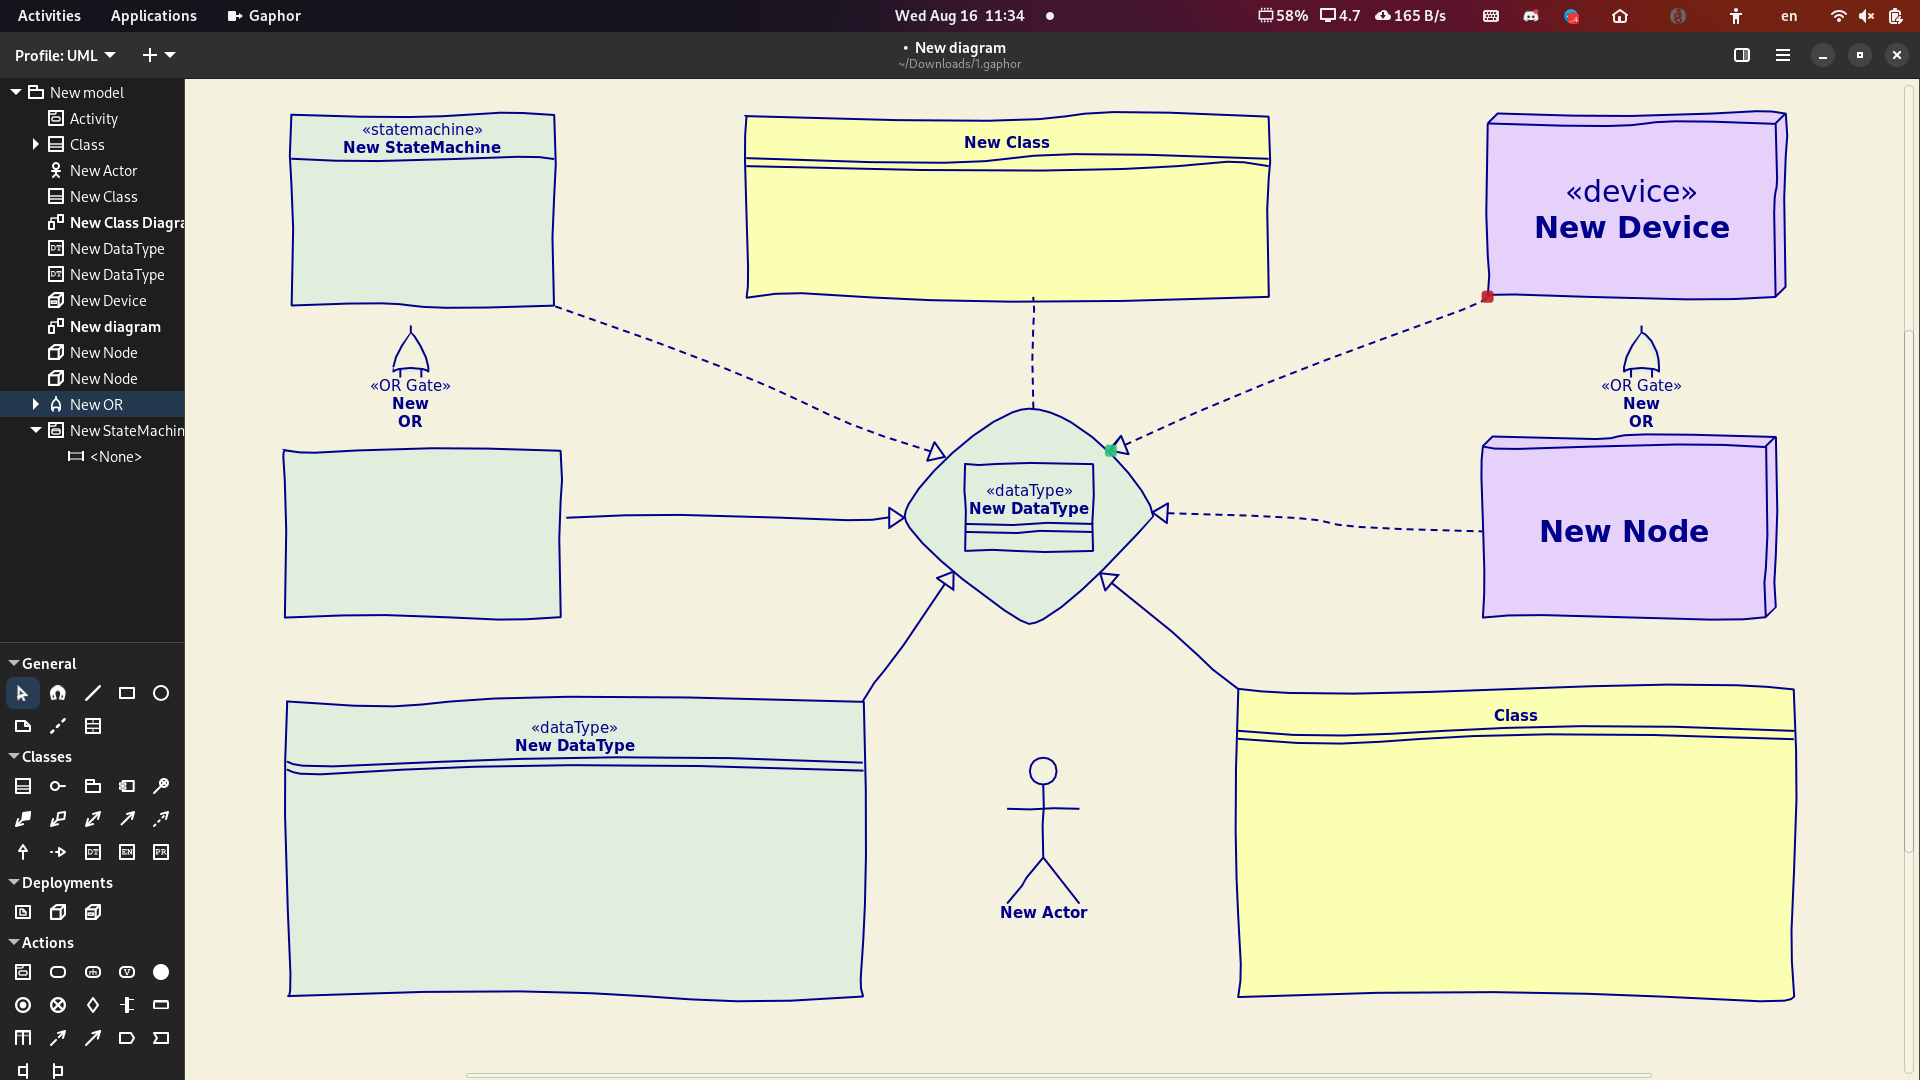Select the table insert tool

(92, 727)
